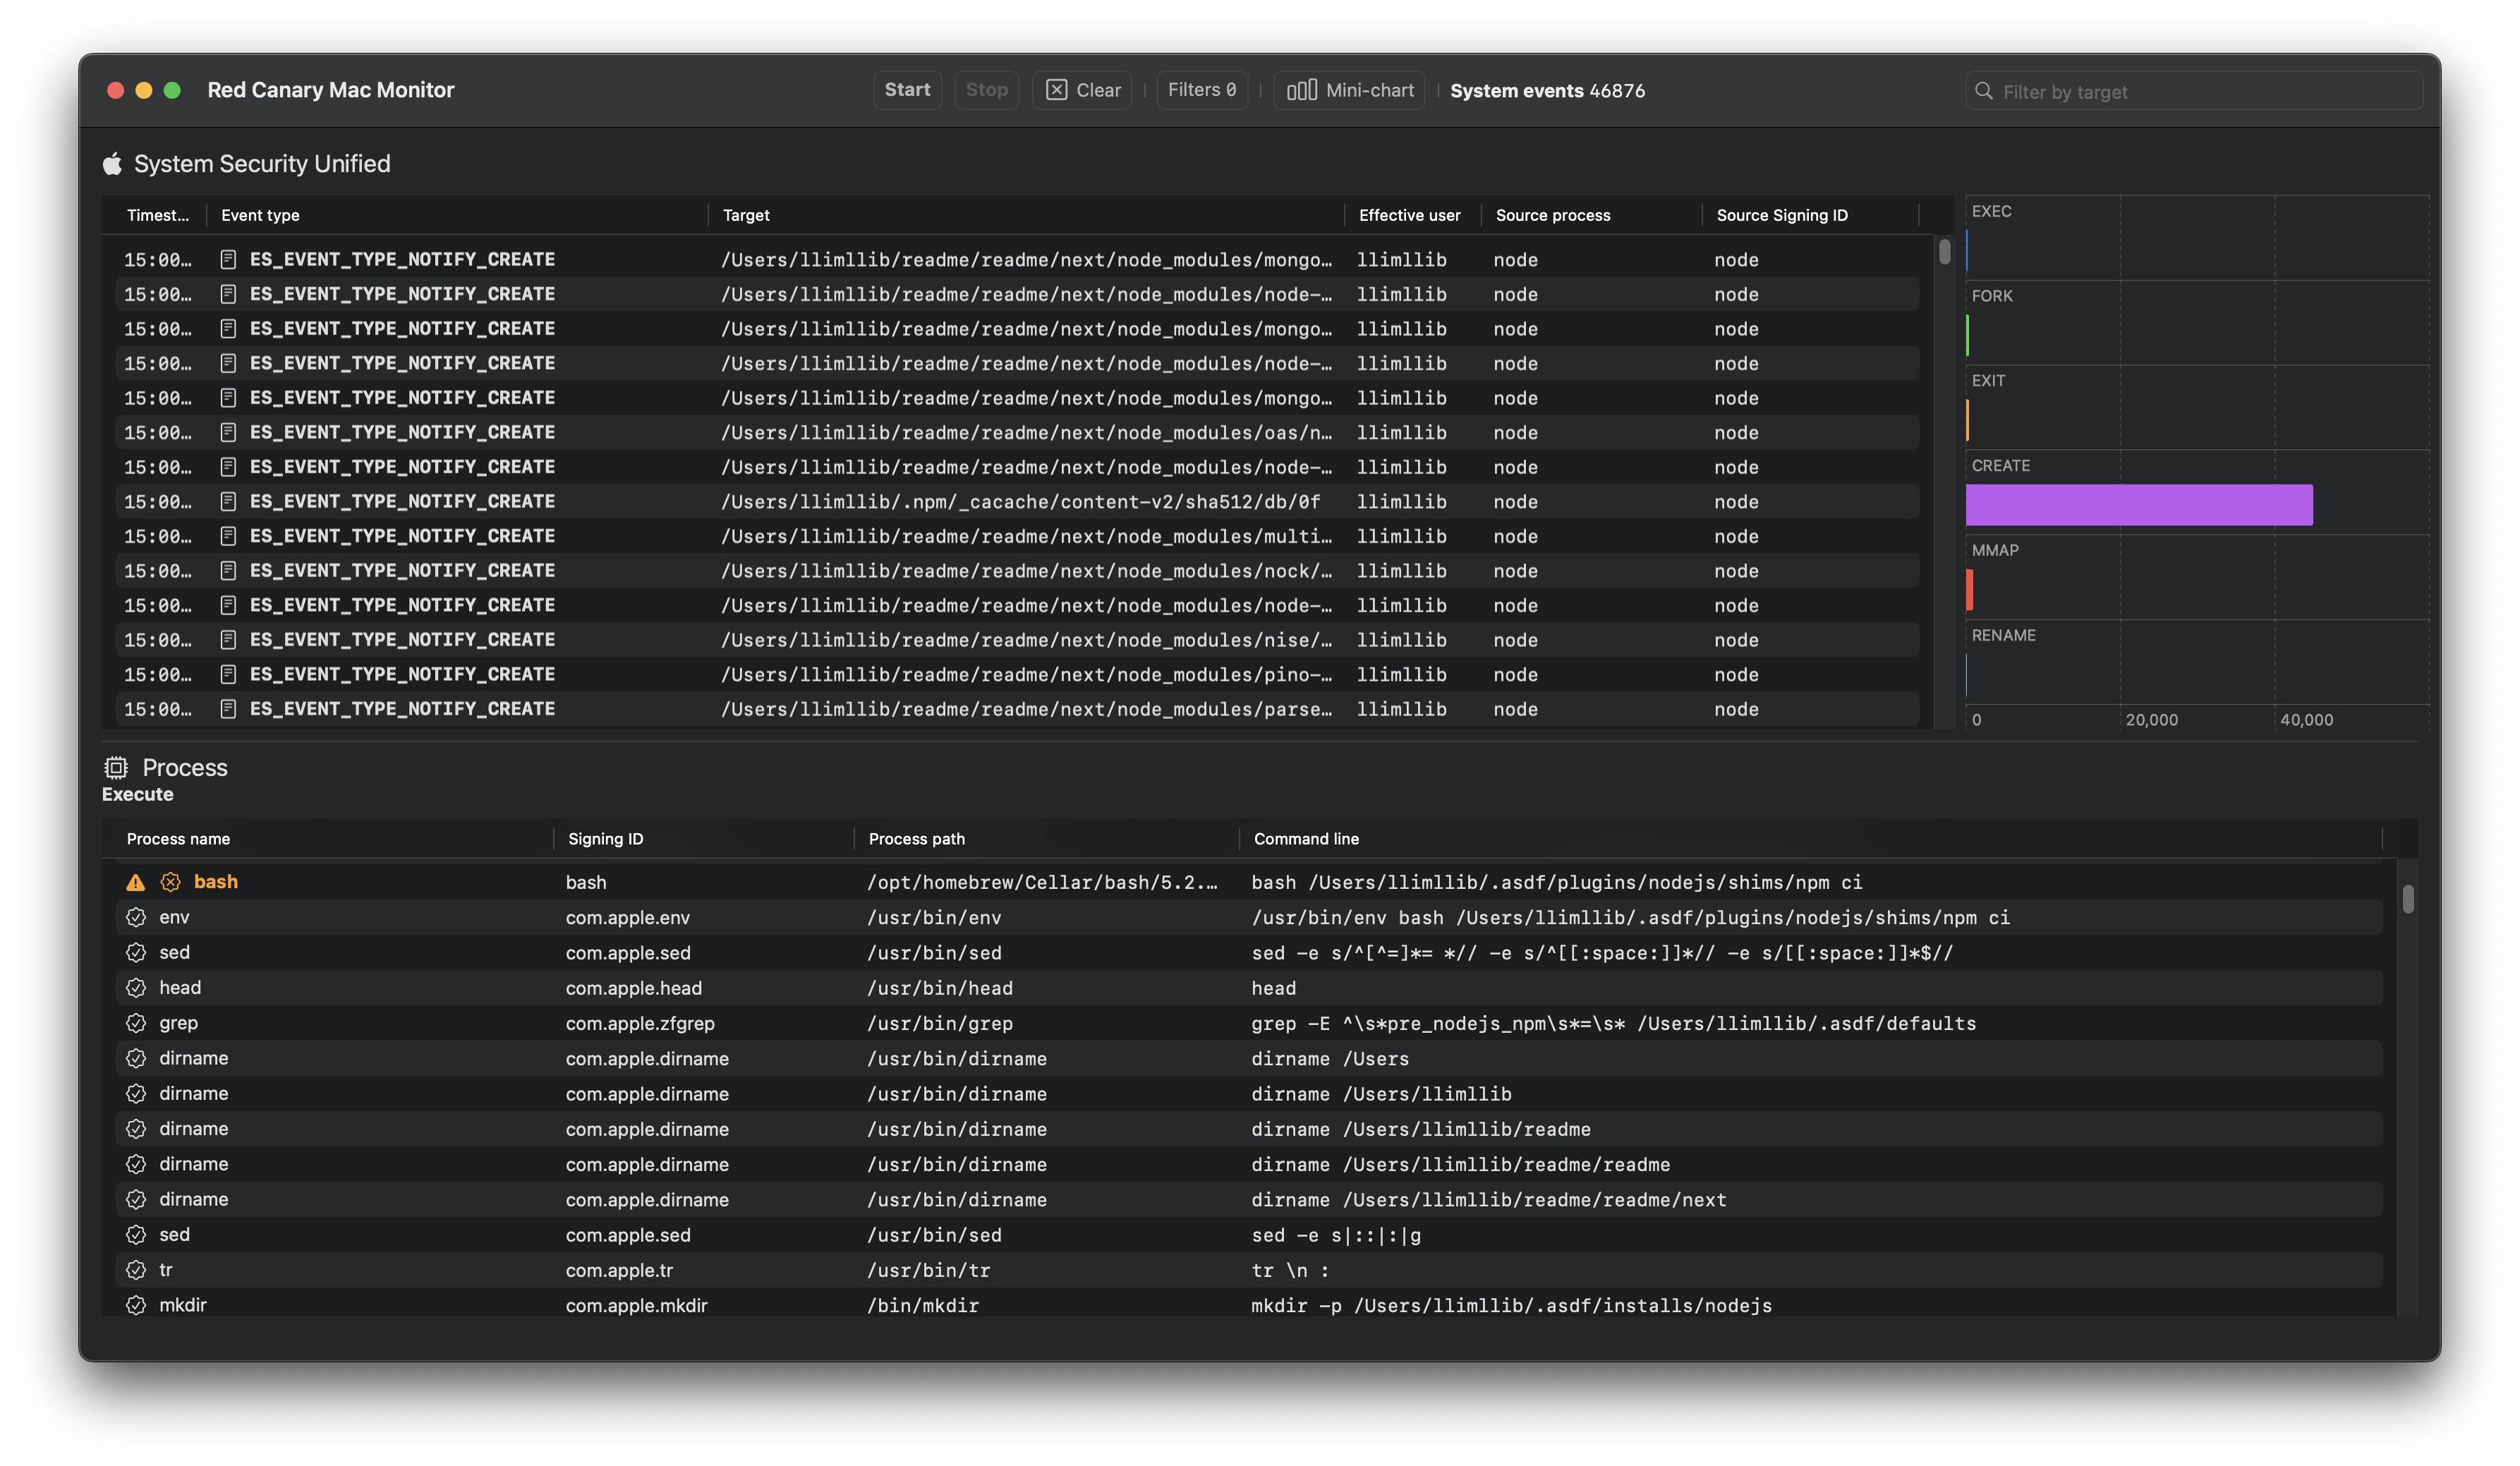Click the gear icon next to the env process

click(136, 917)
